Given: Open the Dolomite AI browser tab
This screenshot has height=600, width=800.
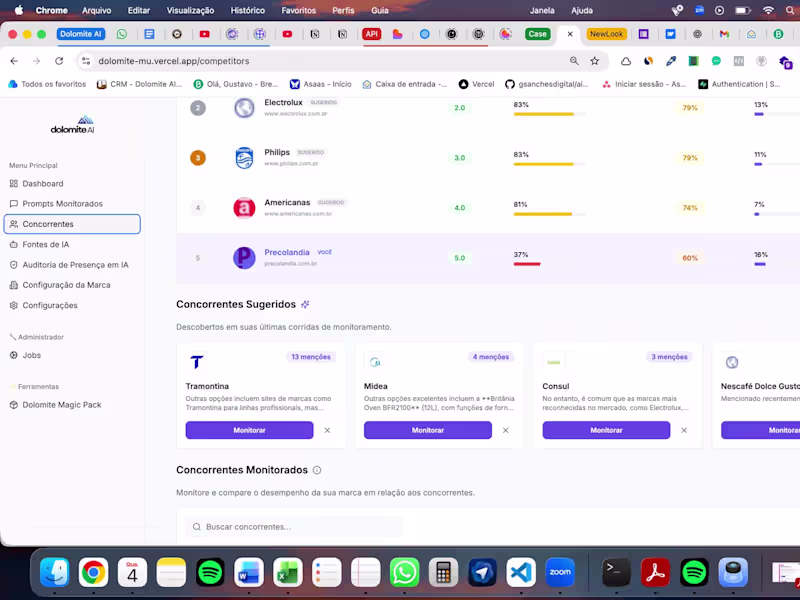Looking at the screenshot, I should pos(81,34).
